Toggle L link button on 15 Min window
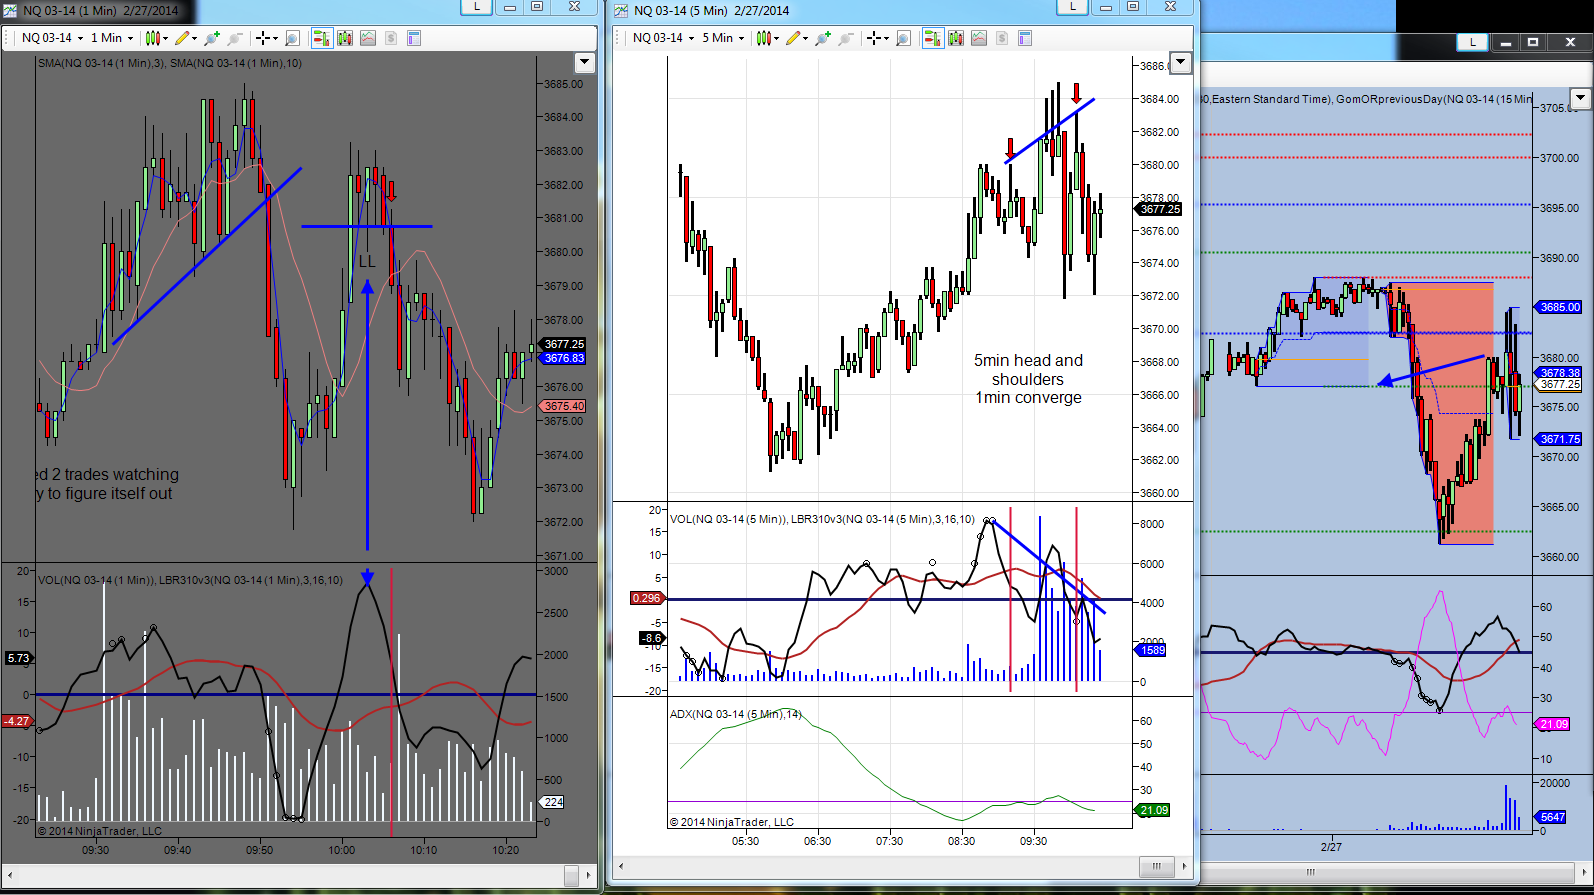Viewport: 1594px width, 895px height. pos(1472,42)
